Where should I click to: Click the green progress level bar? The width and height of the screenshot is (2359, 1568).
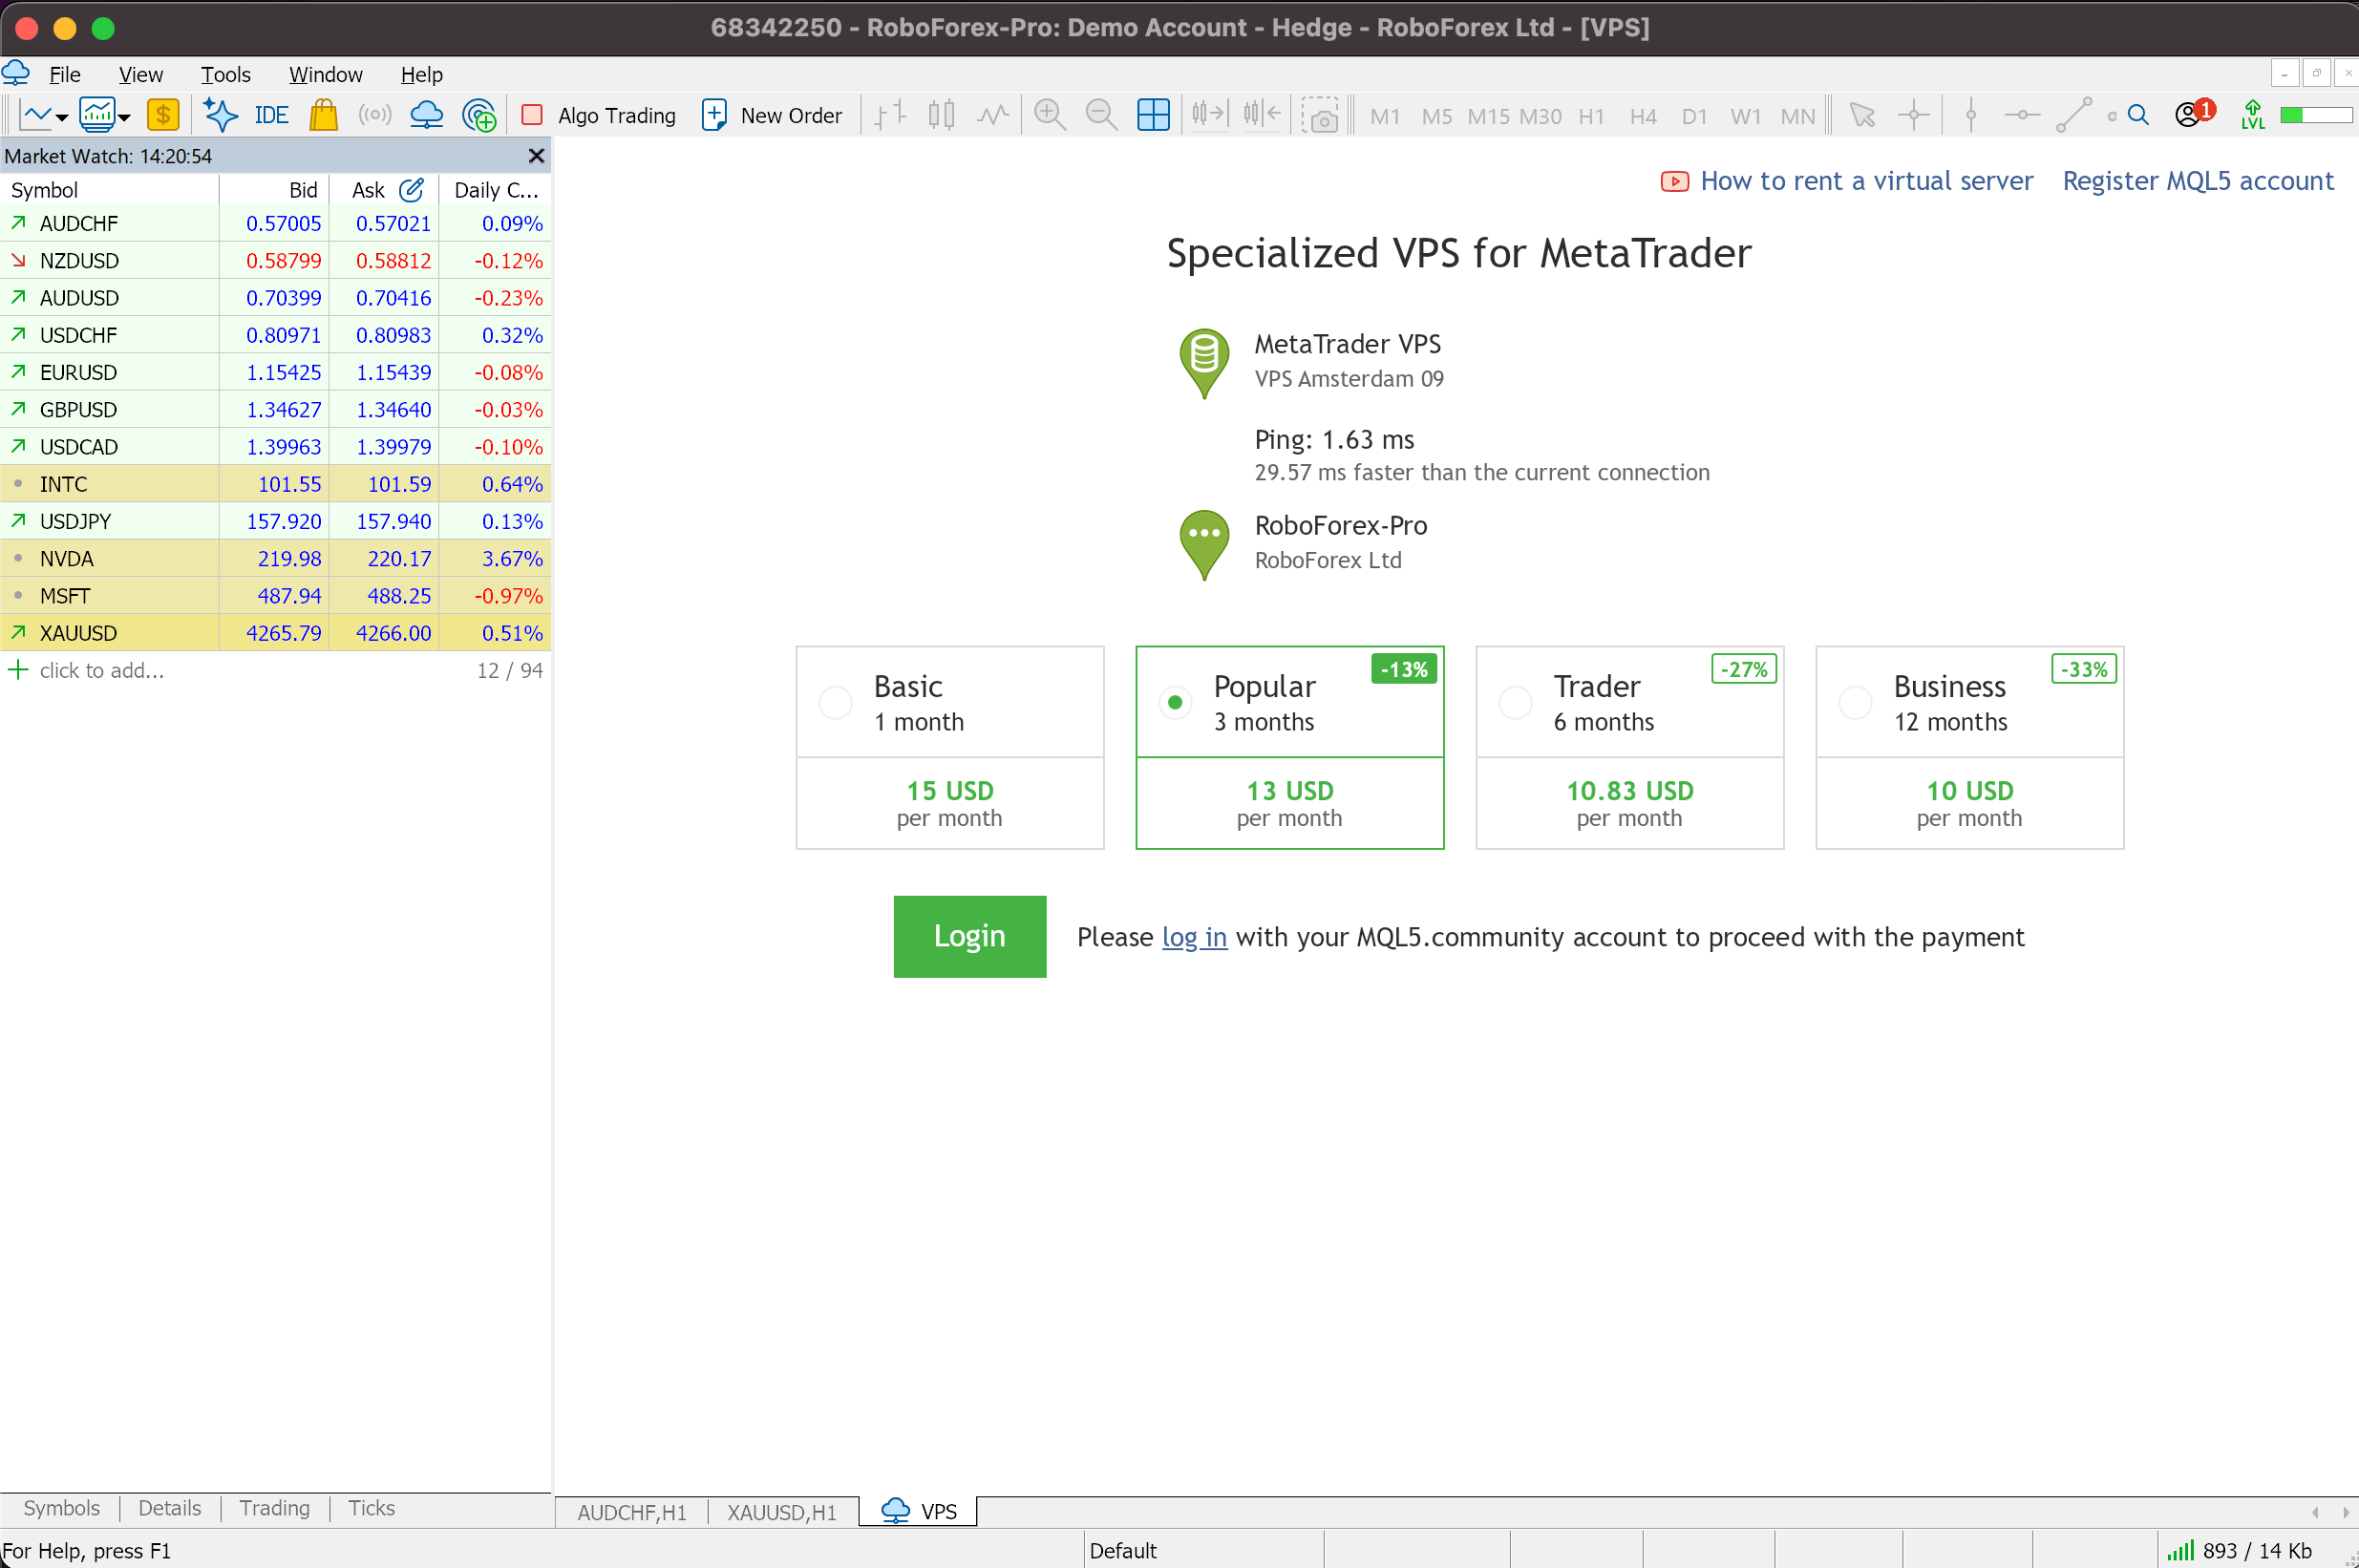click(x=2315, y=115)
